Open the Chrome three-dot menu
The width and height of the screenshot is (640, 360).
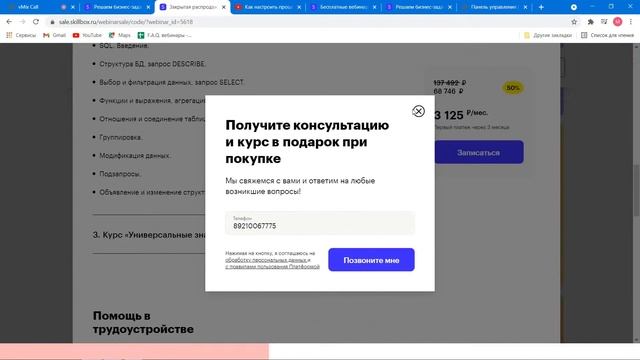(631, 22)
